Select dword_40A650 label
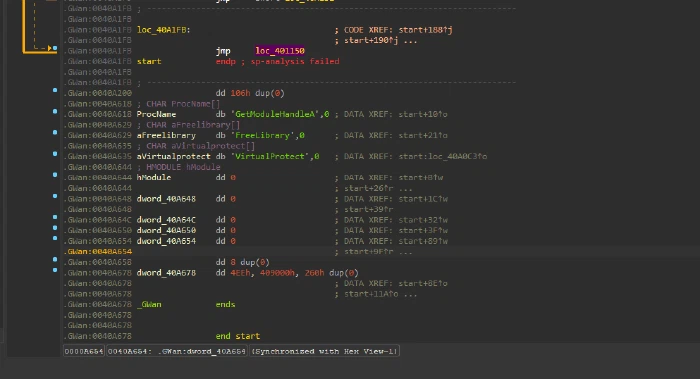The height and width of the screenshot is (379, 700). click(x=166, y=230)
